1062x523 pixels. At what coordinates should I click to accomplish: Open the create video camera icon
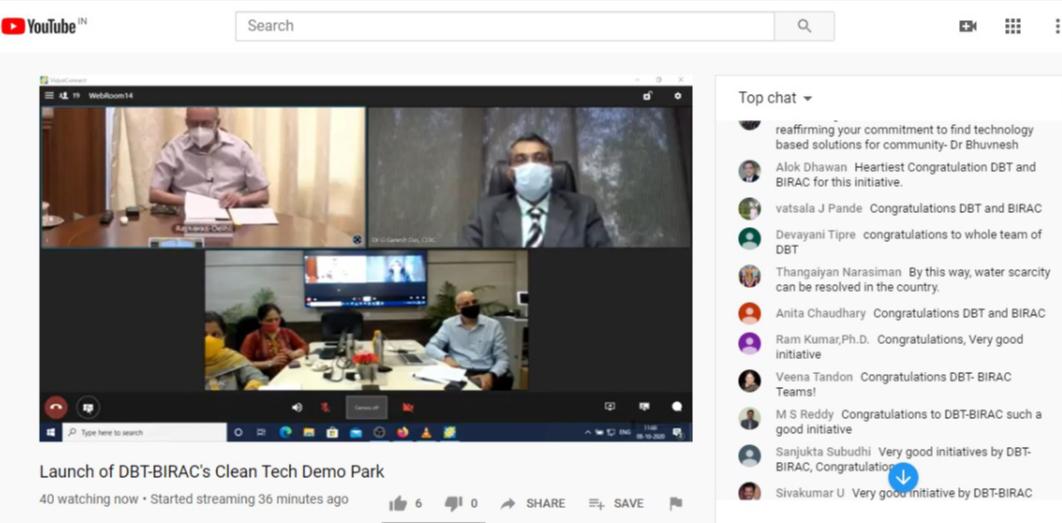(968, 26)
